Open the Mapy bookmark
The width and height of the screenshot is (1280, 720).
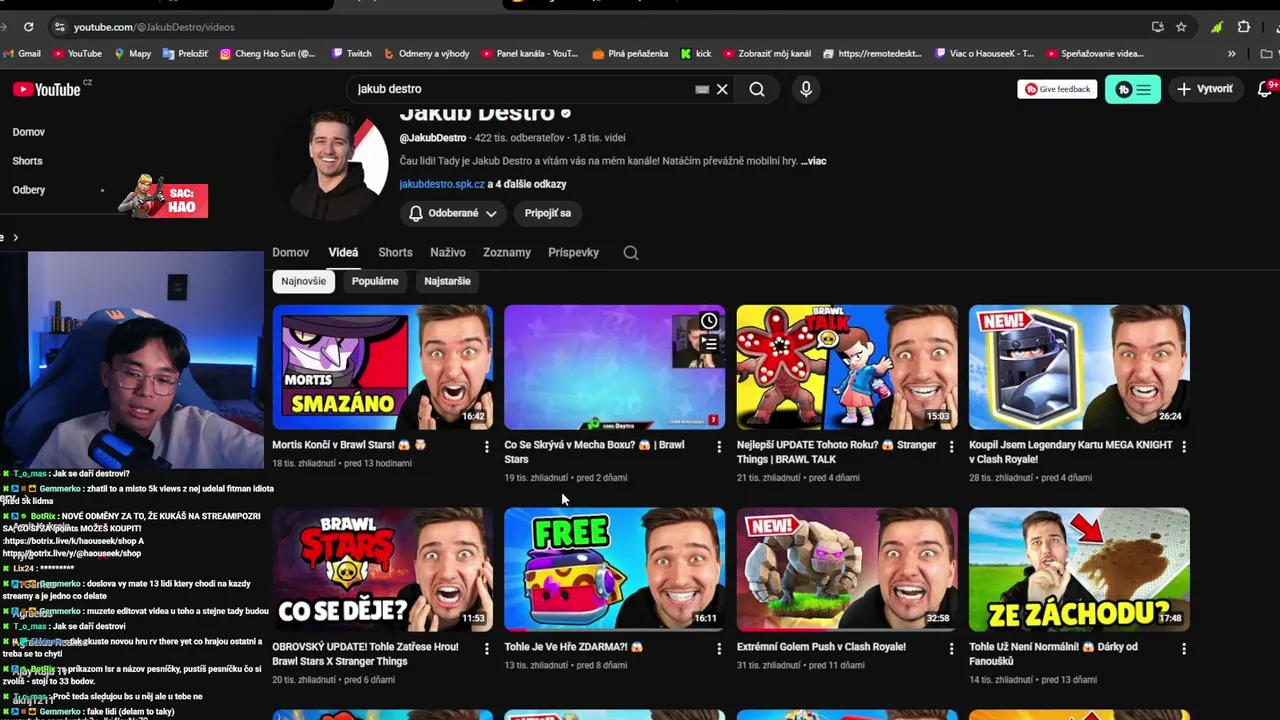coord(132,54)
